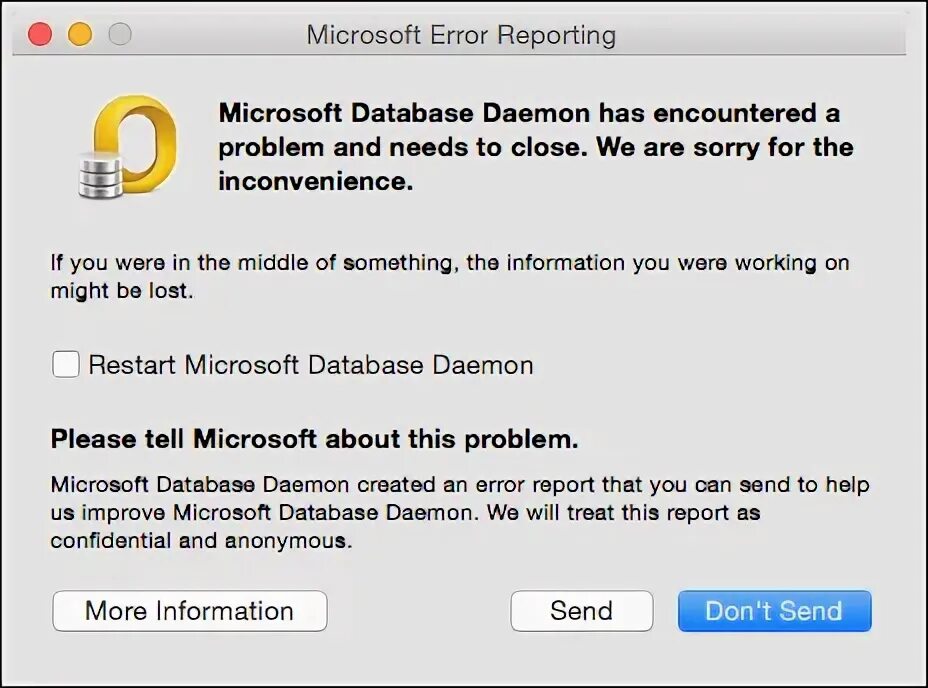Click 'We are sorry for the inconvenience' text

tap(724, 148)
